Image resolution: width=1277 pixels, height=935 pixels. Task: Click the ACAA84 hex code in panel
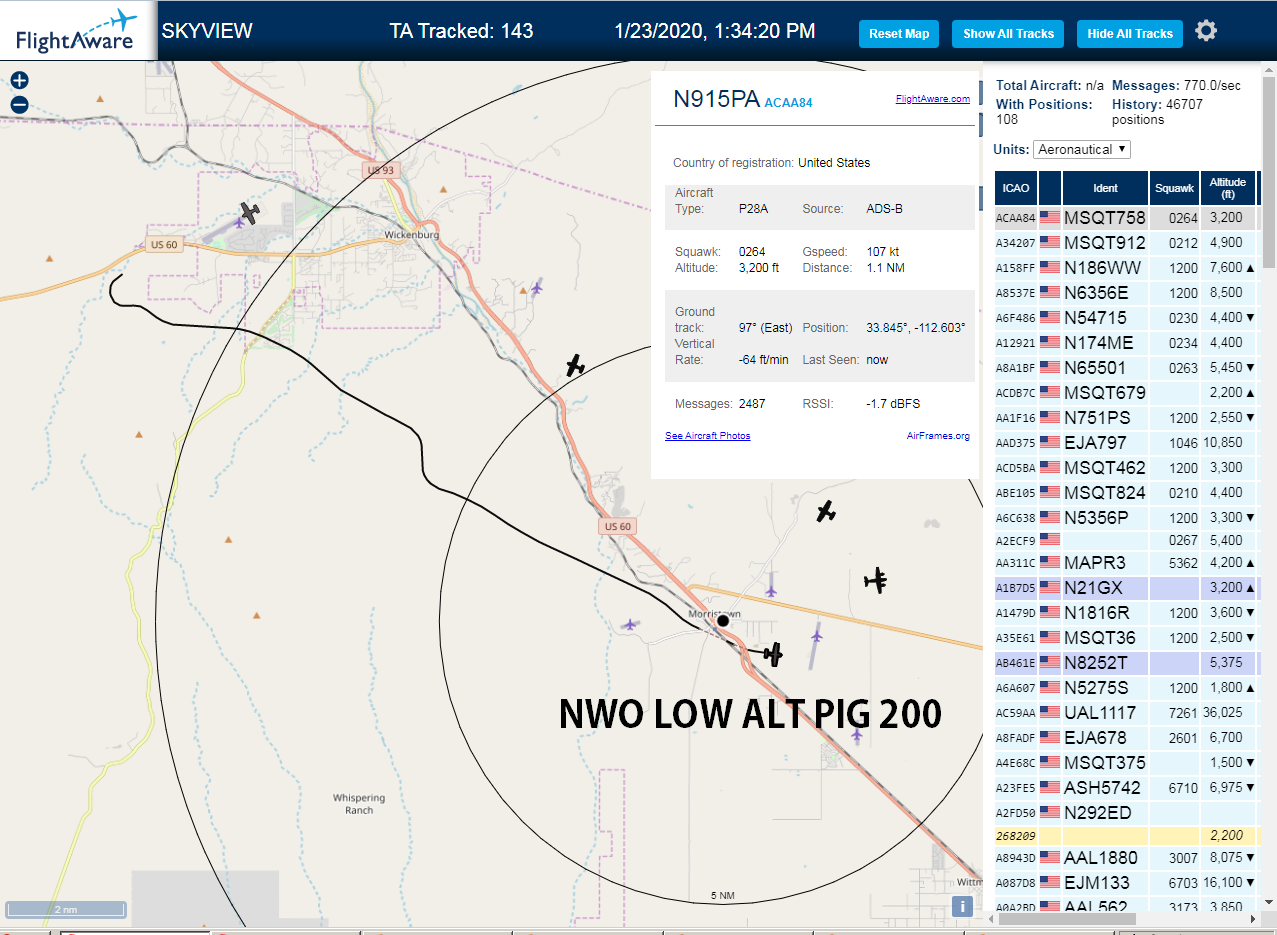click(789, 102)
